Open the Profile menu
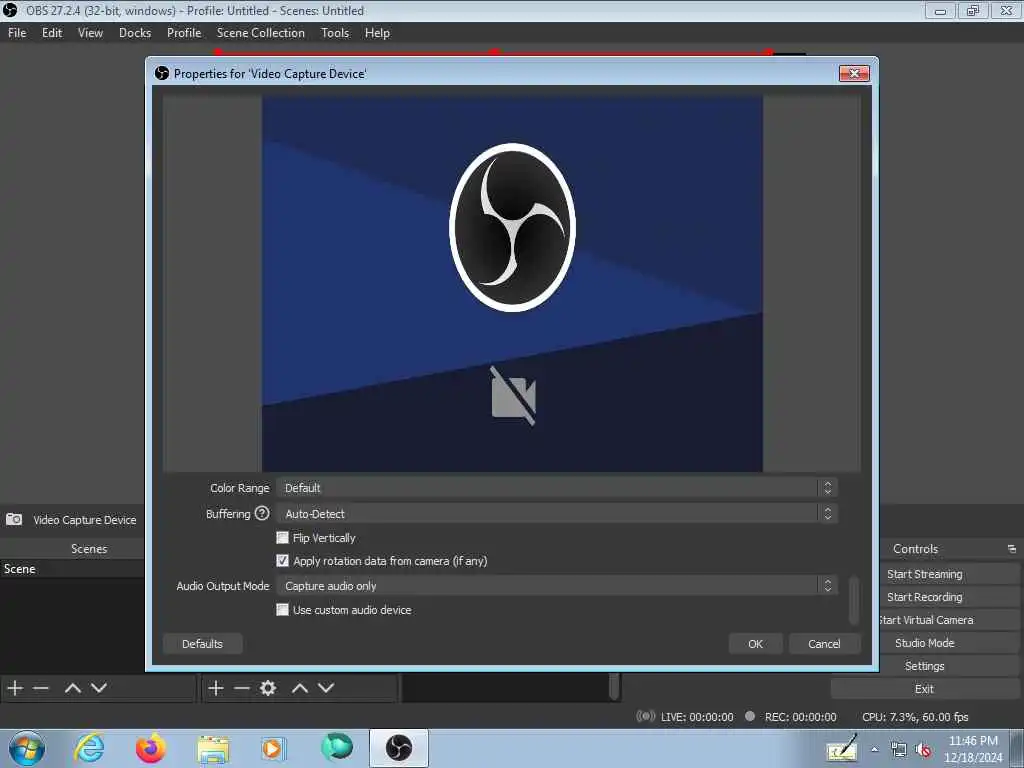This screenshot has width=1024, height=768. point(184,33)
